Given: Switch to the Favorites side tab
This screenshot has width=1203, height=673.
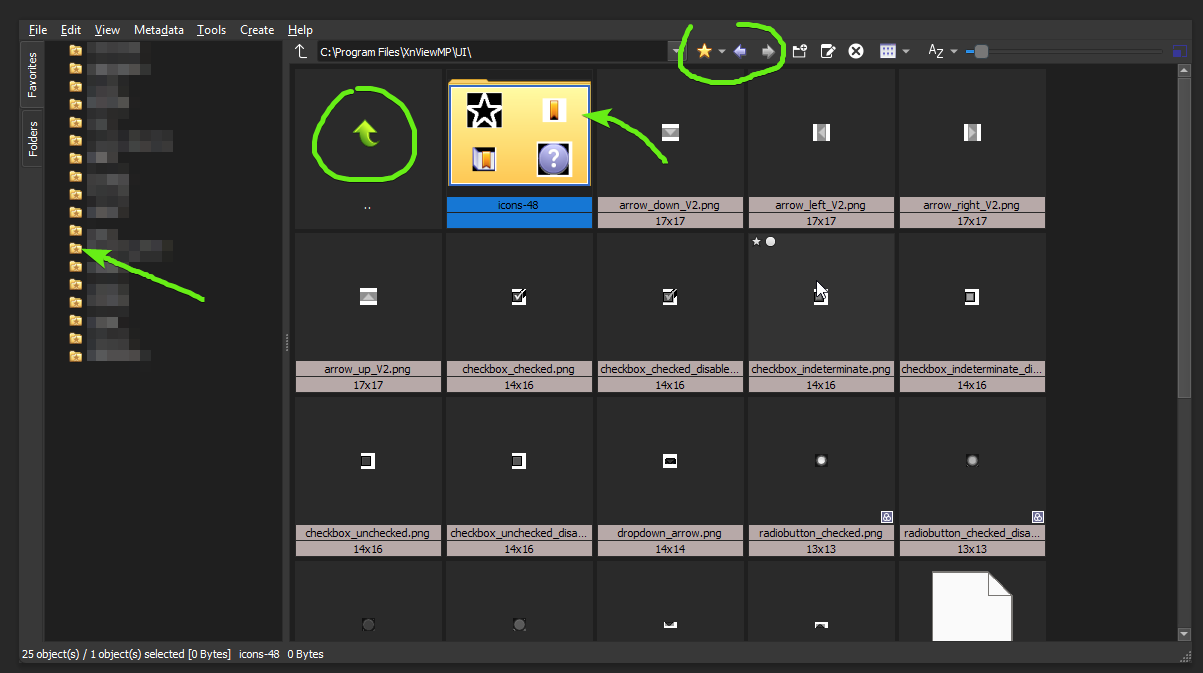Looking at the screenshot, I should point(32,74).
